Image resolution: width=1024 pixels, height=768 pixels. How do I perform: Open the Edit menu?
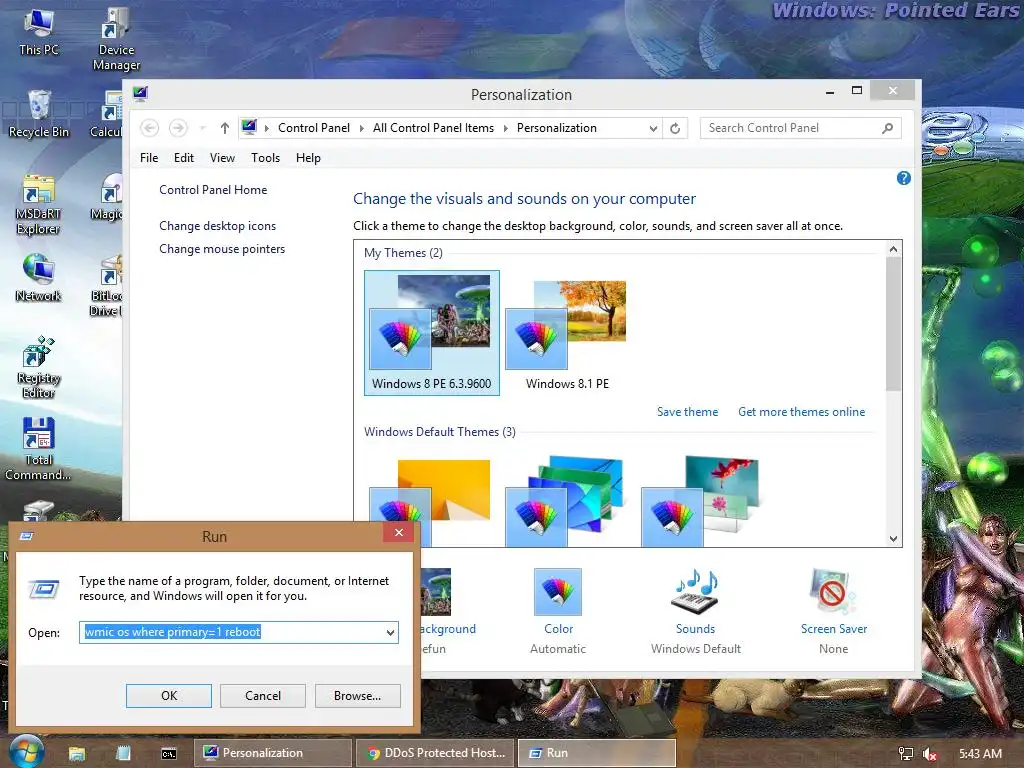(x=184, y=158)
